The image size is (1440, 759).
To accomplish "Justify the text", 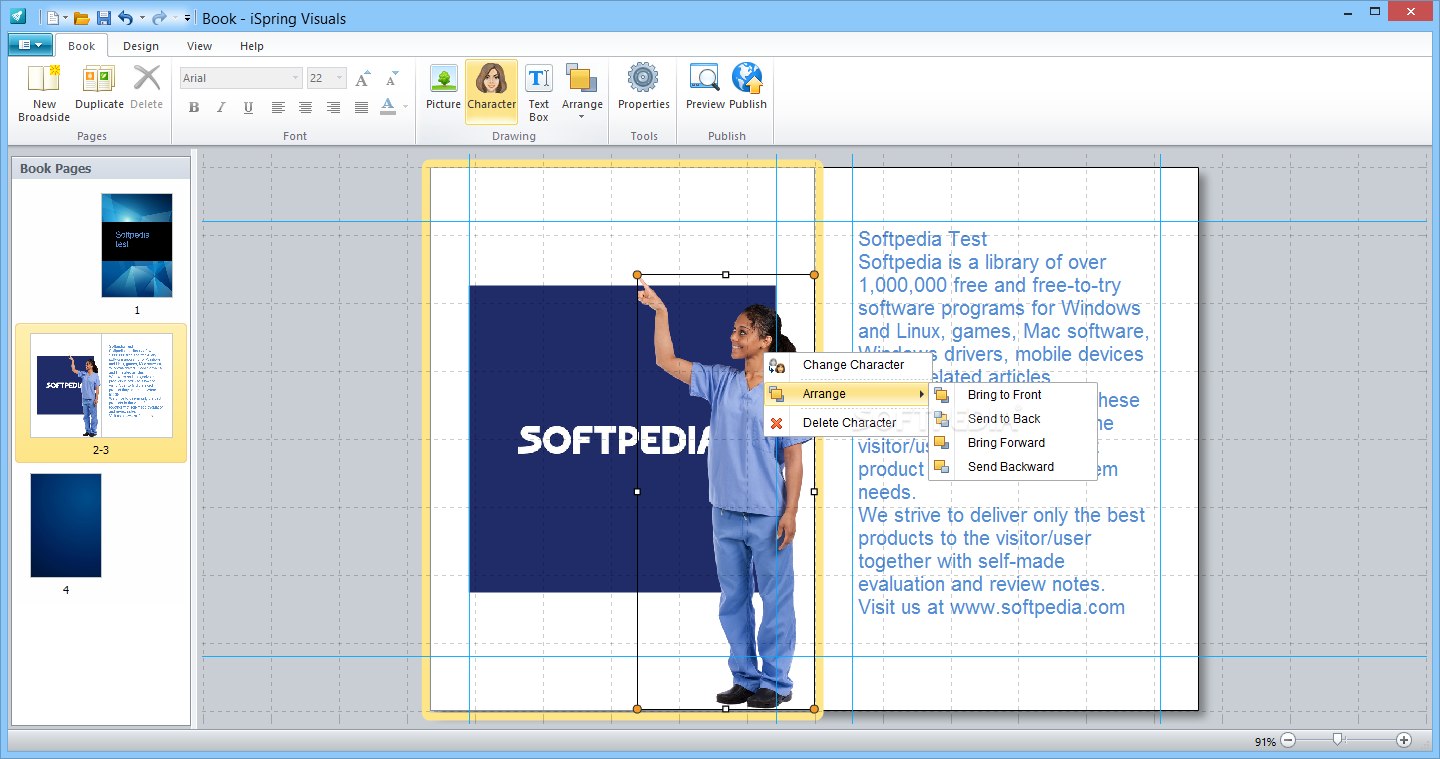I will [361, 107].
